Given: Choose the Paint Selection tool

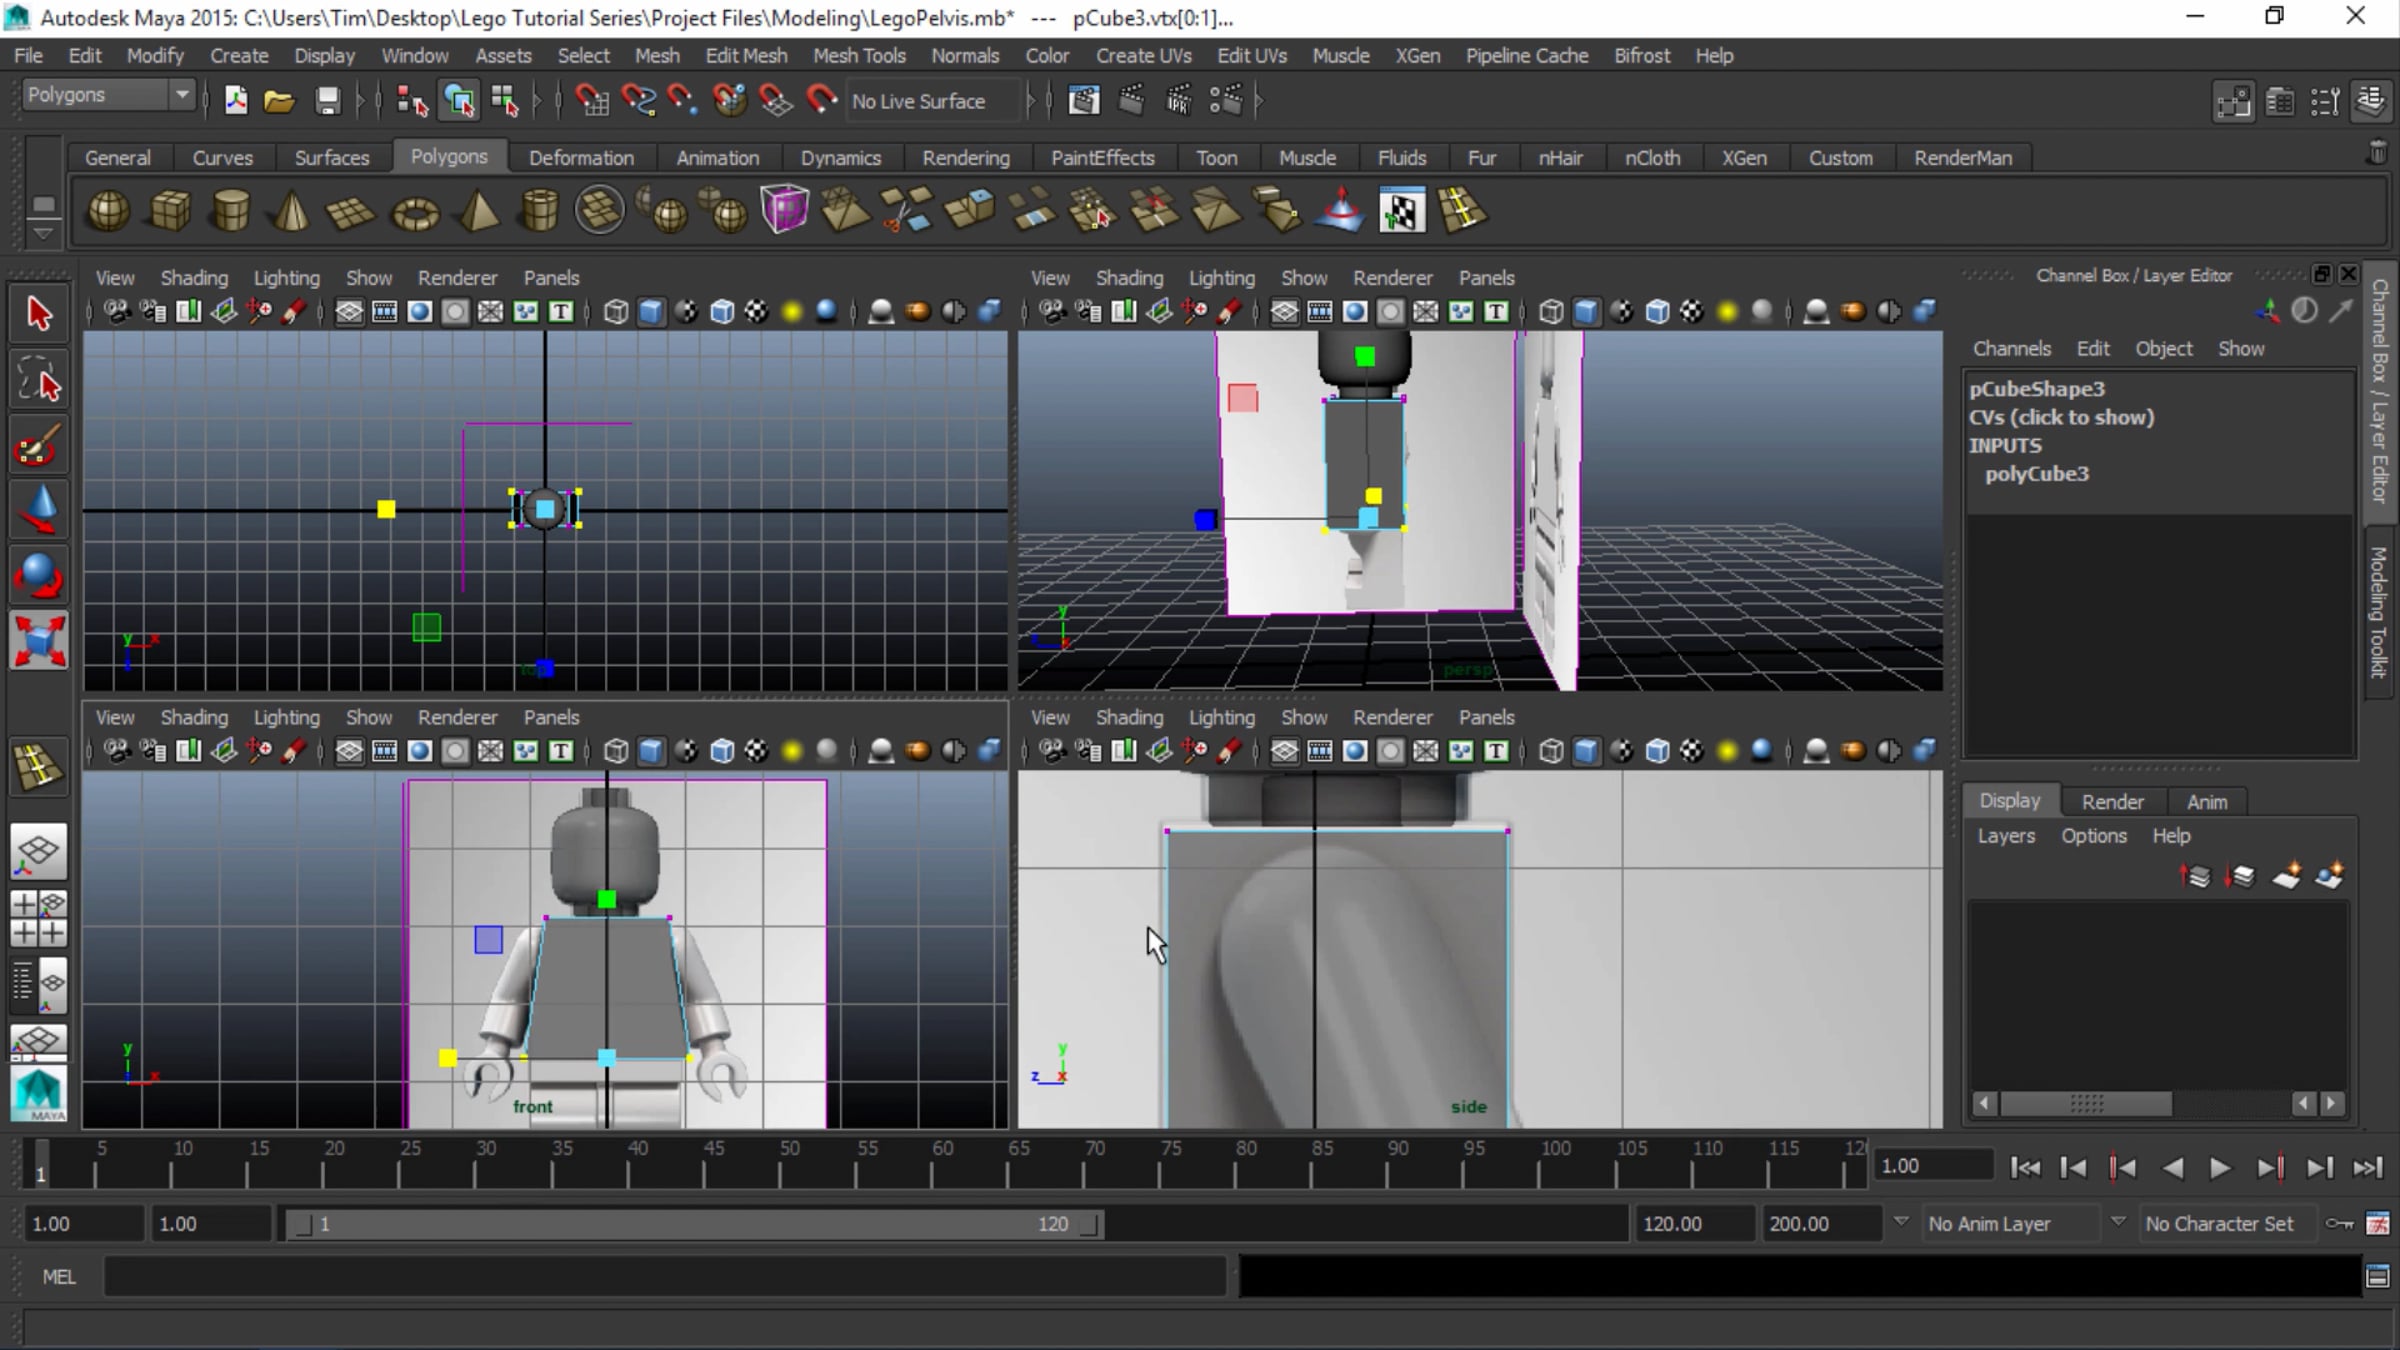Looking at the screenshot, I should click(x=39, y=446).
